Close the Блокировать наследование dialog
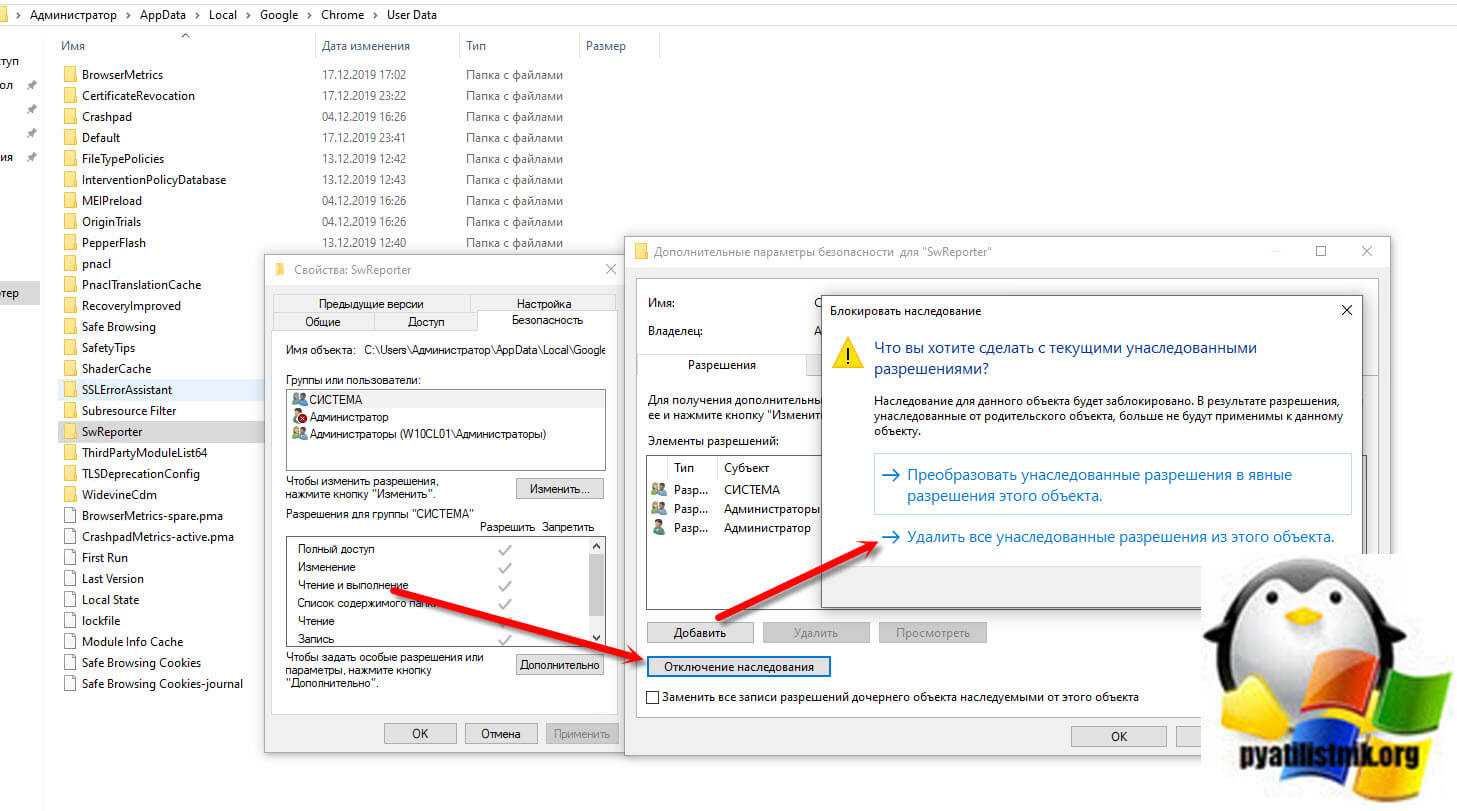Image resolution: width=1457 pixels, height=811 pixels. click(x=1346, y=311)
